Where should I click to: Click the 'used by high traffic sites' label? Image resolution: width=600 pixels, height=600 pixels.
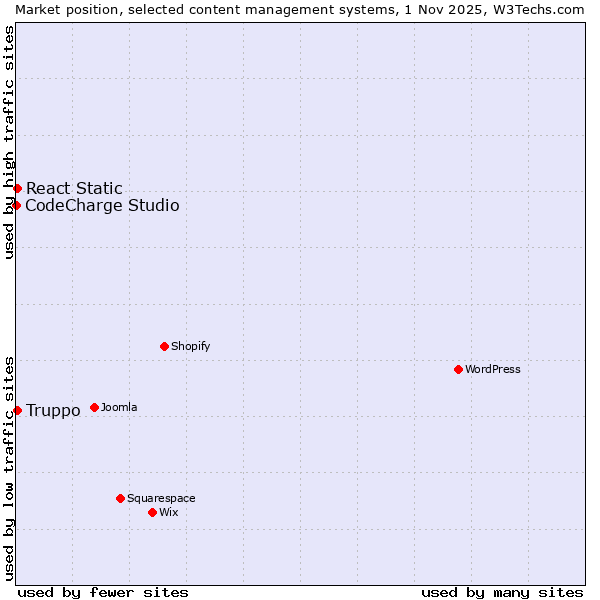click(x=9, y=142)
